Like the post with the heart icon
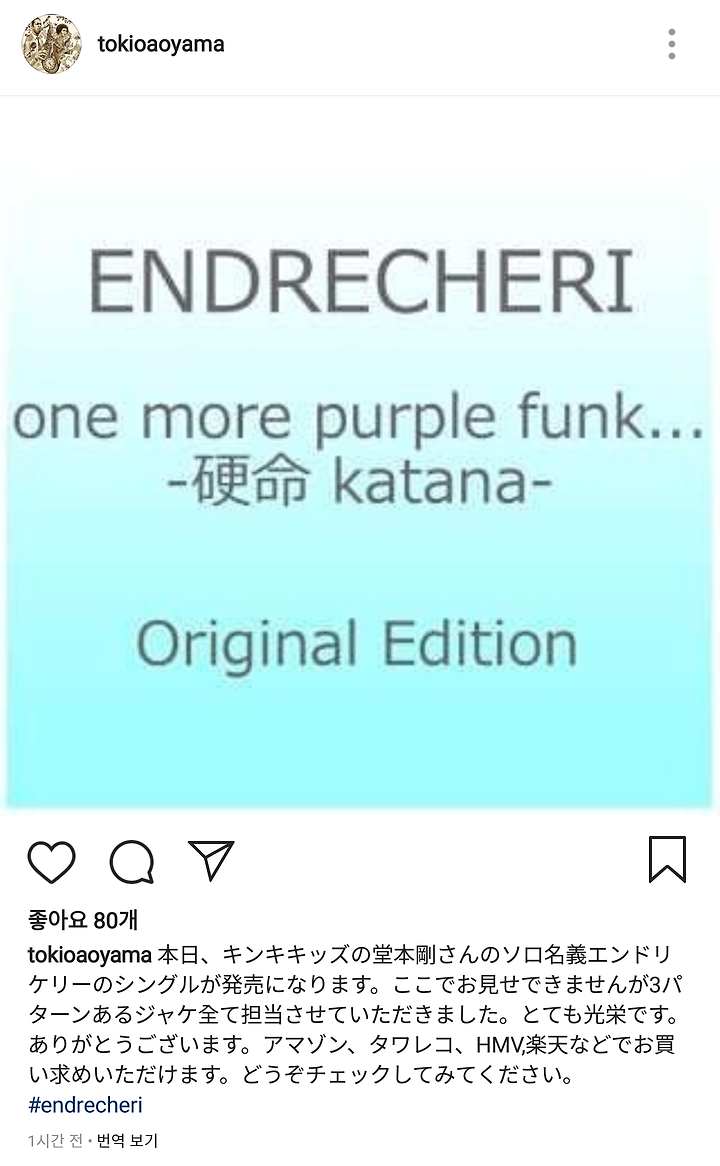720x1166 pixels. coord(51,862)
